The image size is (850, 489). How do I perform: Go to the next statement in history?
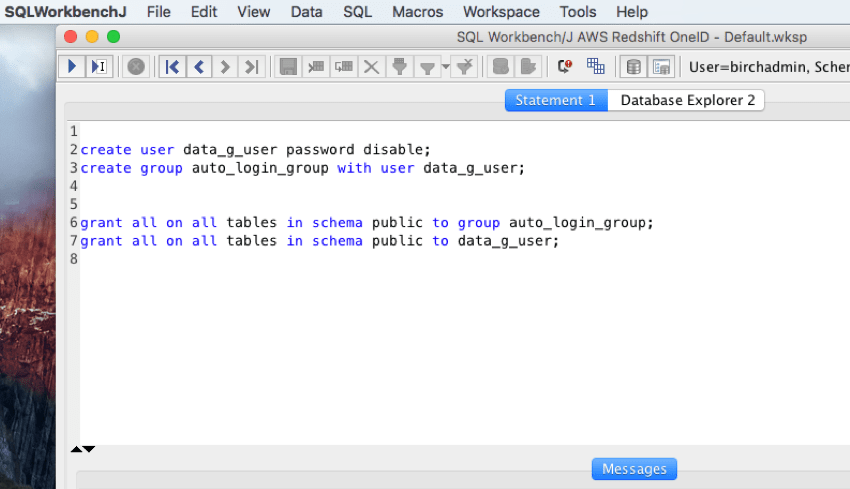[224, 67]
